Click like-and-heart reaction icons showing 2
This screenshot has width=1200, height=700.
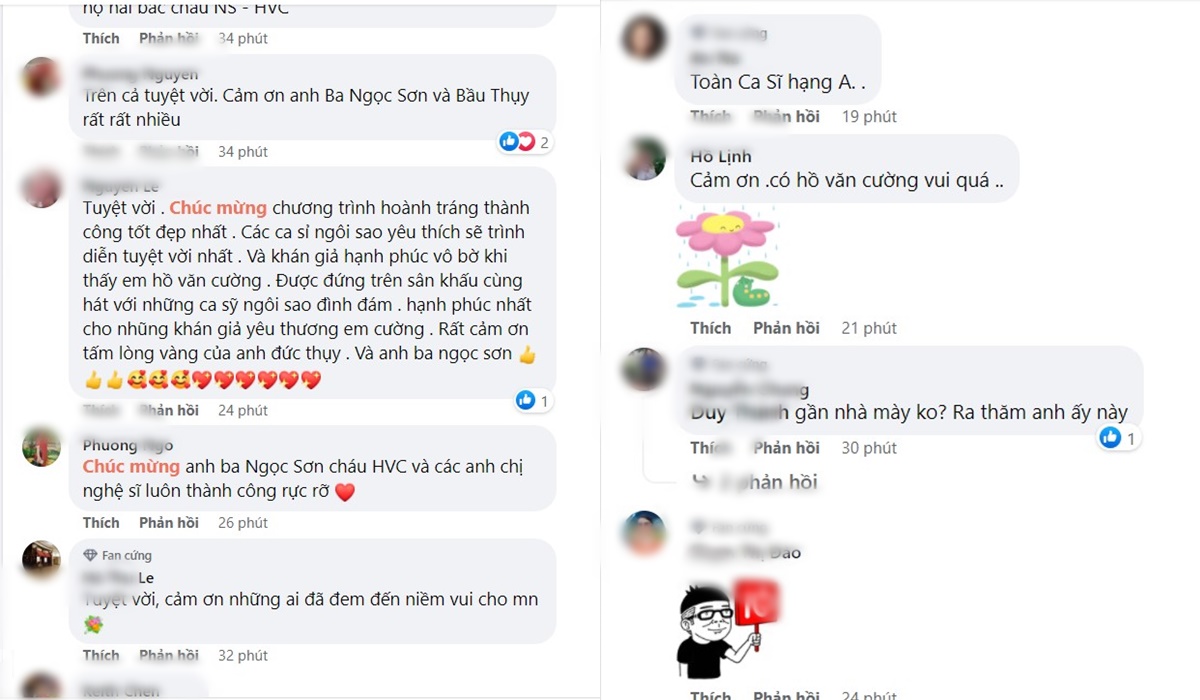pyautogui.click(x=517, y=142)
